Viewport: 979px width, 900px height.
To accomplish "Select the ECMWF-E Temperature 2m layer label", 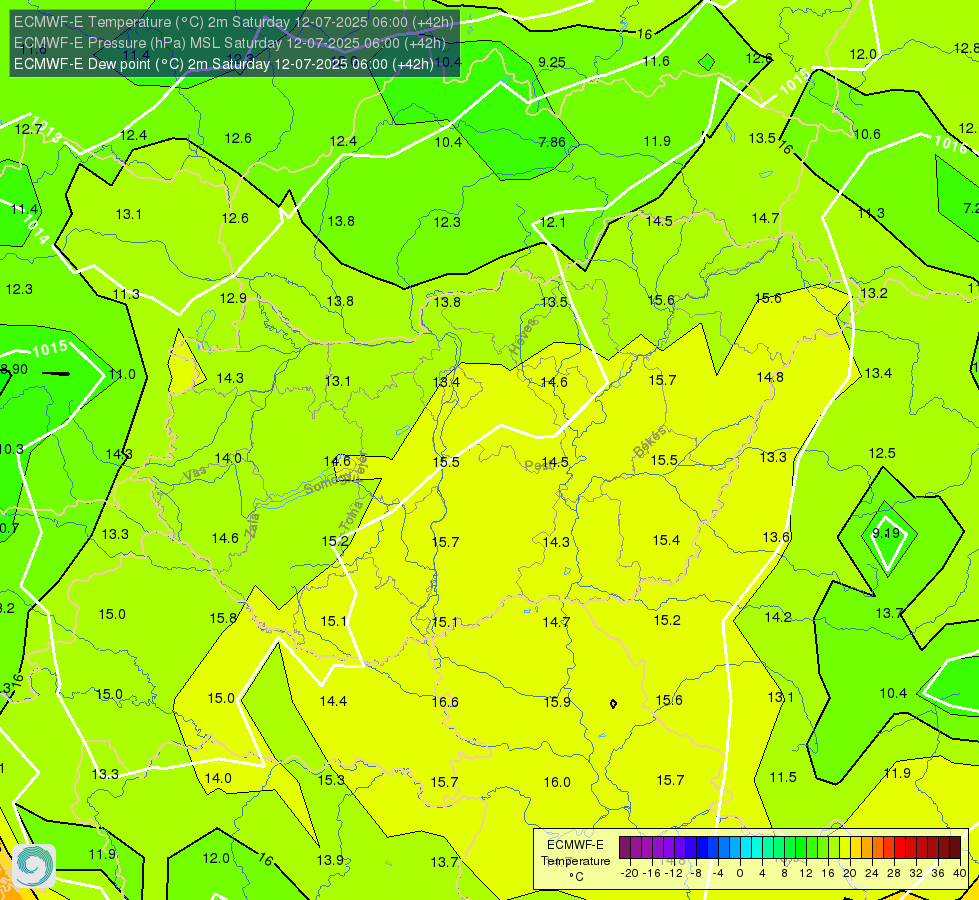I will 234,22.
